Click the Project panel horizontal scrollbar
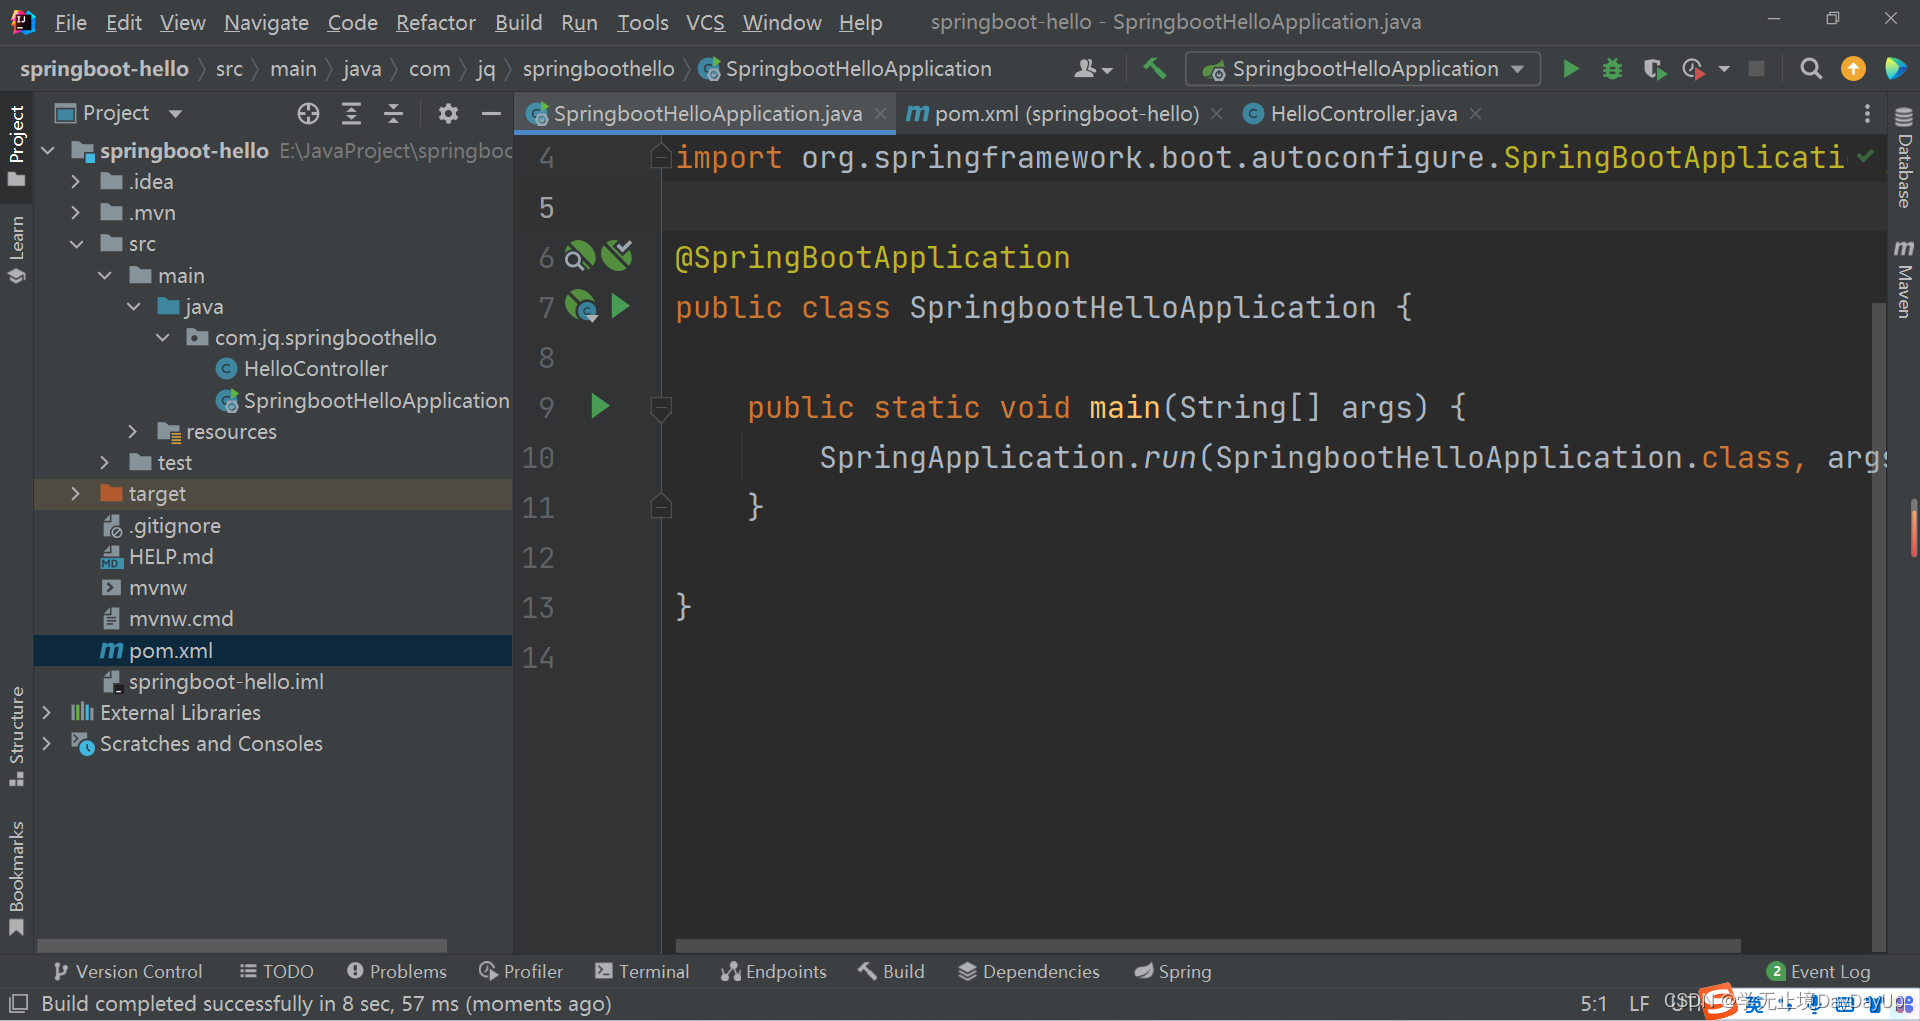This screenshot has height=1021, width=1920. pos(242,945)
